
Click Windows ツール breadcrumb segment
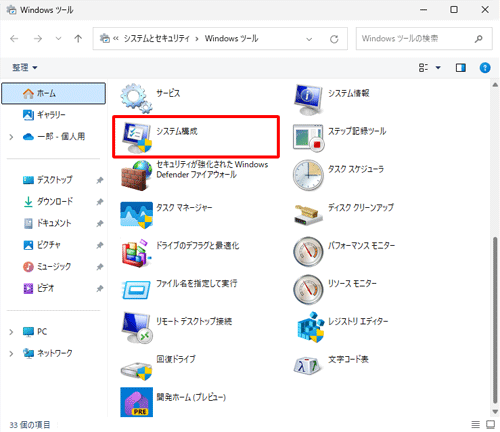(x=231, y=39)
